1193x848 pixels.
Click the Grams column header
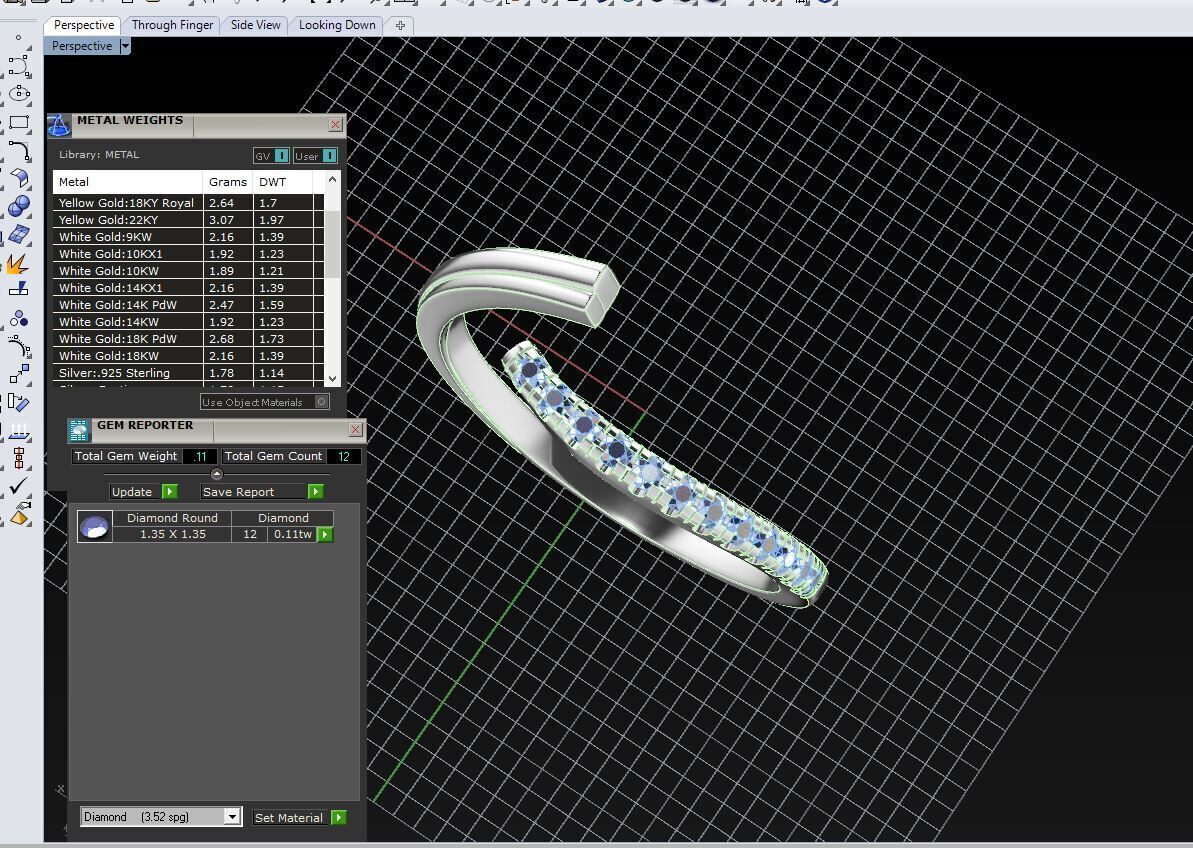click(x=227, y=182)
